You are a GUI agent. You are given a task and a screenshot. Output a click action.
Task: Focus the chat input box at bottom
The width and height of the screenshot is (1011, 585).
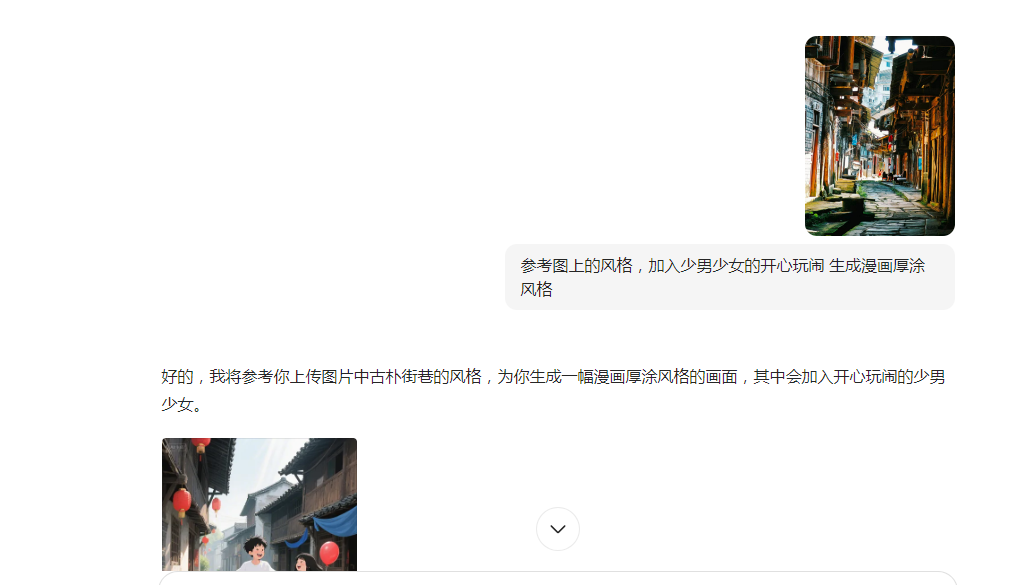[558, 578]
